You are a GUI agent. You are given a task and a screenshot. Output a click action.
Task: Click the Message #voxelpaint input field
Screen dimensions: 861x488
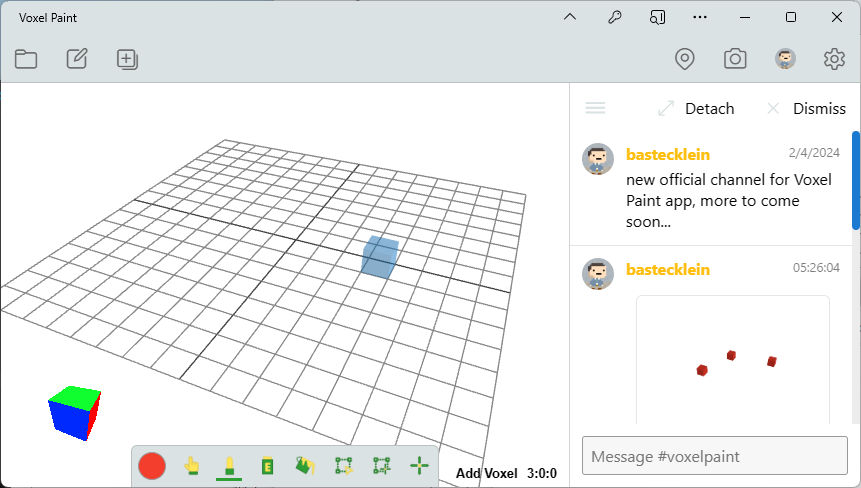click(715, 456)
